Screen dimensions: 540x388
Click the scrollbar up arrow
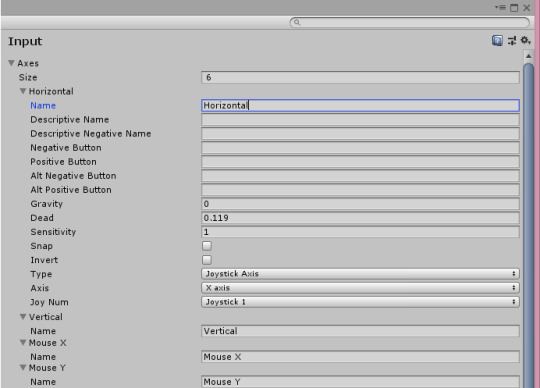[529, 56]
